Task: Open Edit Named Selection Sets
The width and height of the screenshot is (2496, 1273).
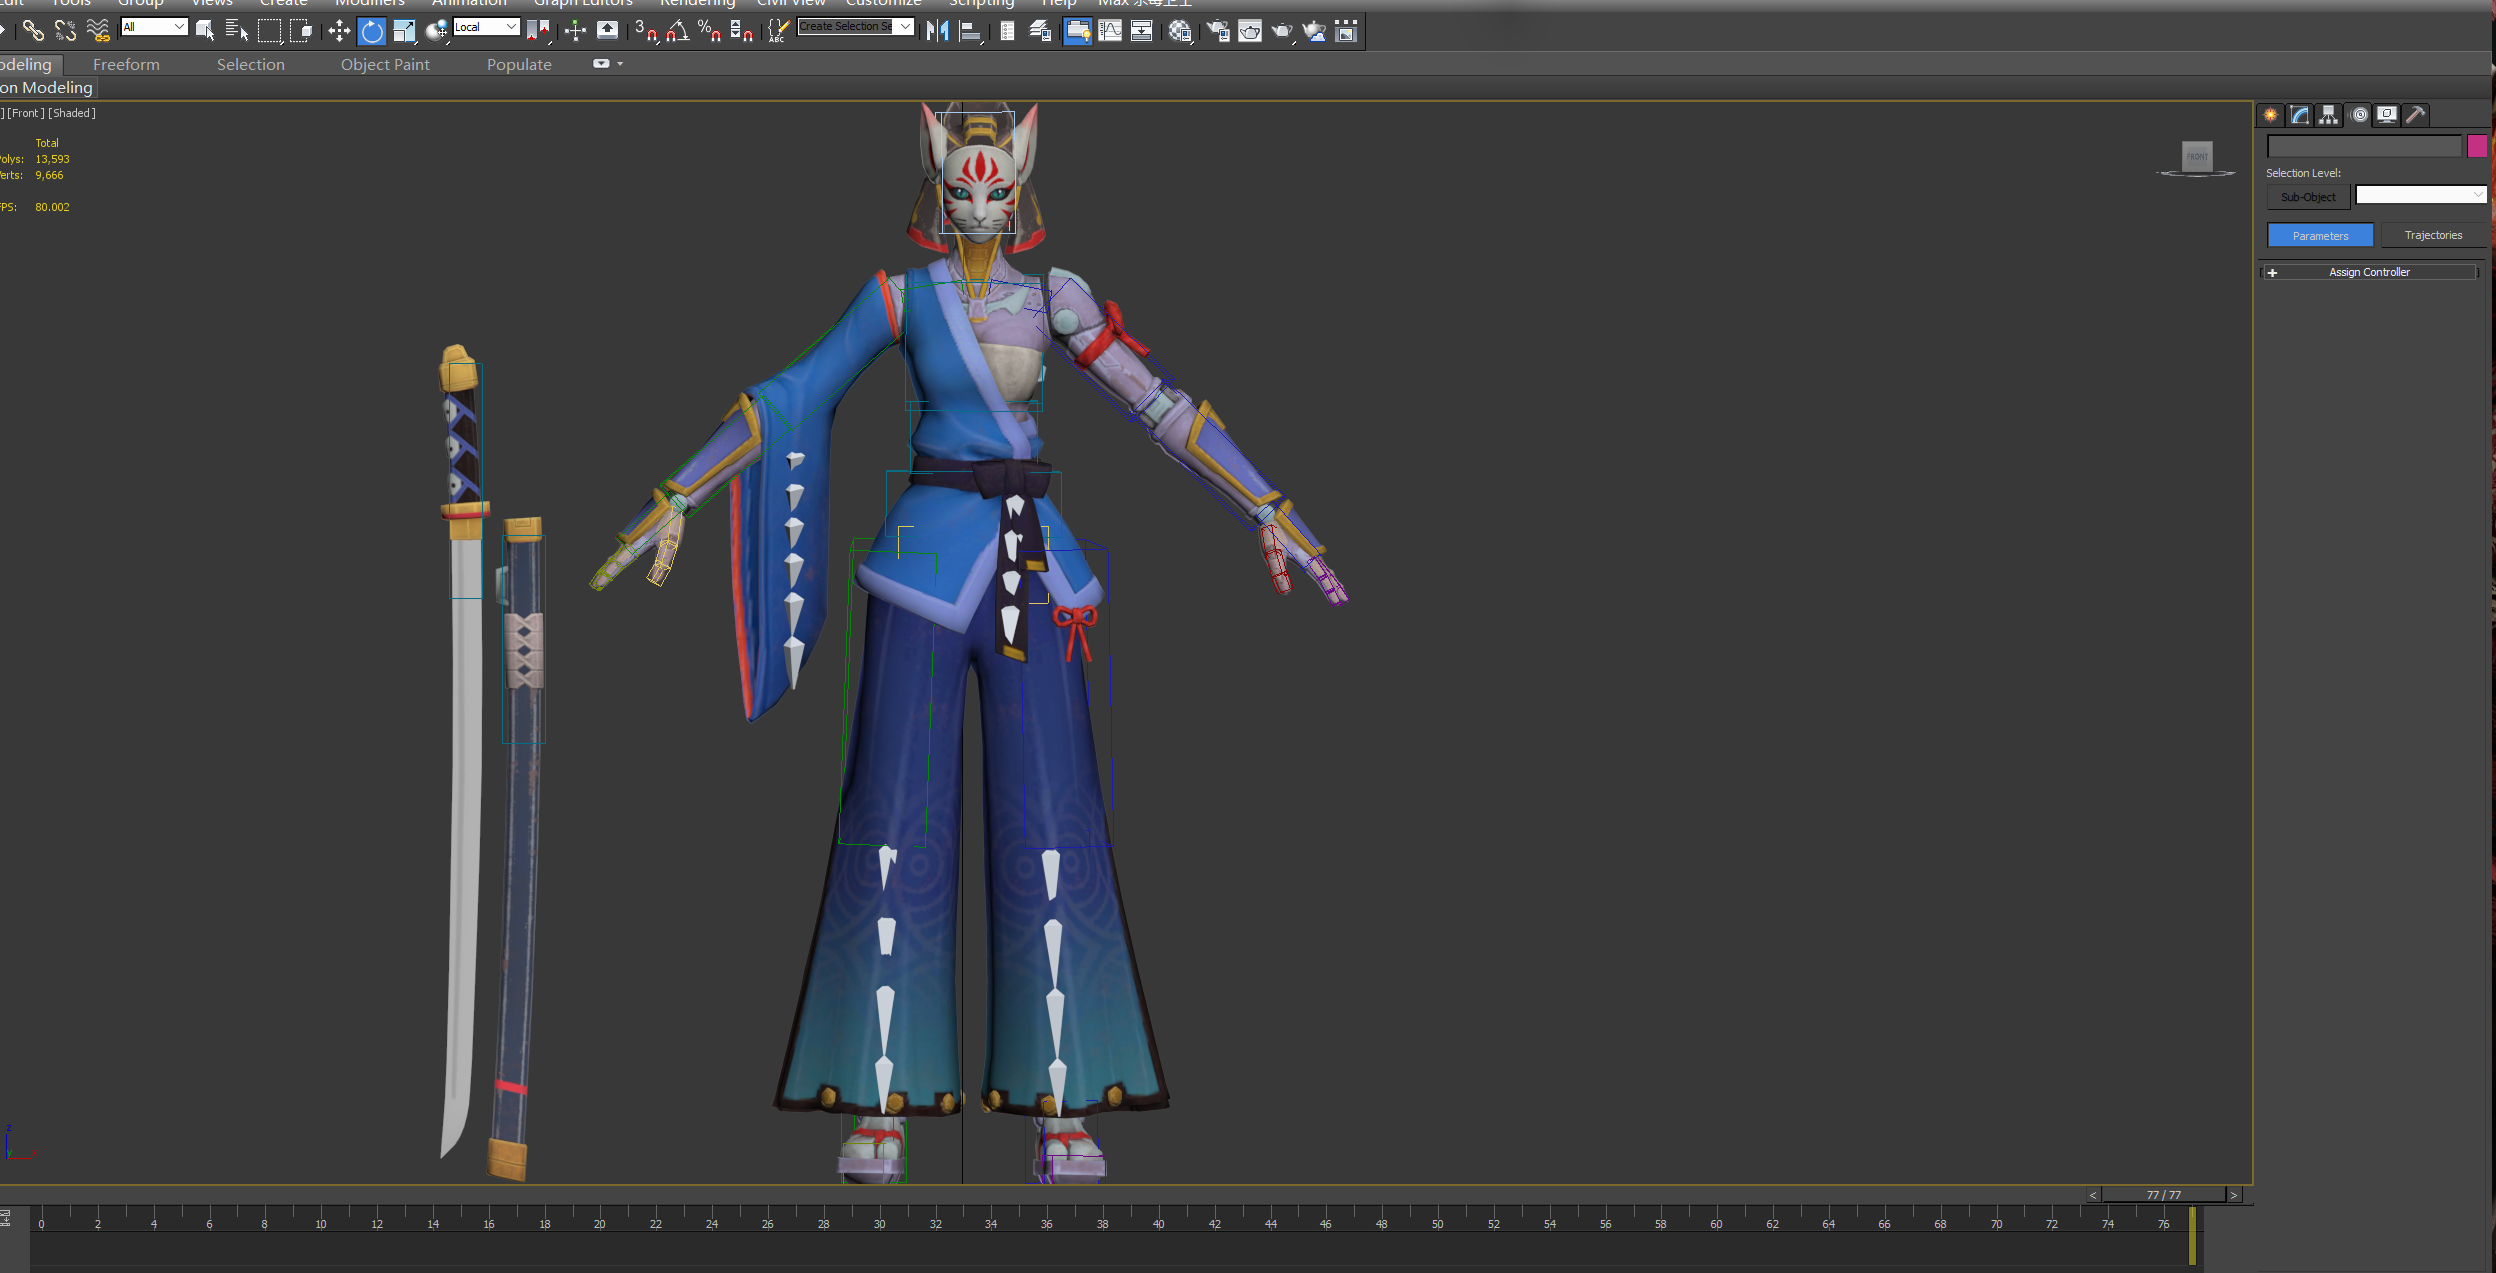Action: [777, 31]
